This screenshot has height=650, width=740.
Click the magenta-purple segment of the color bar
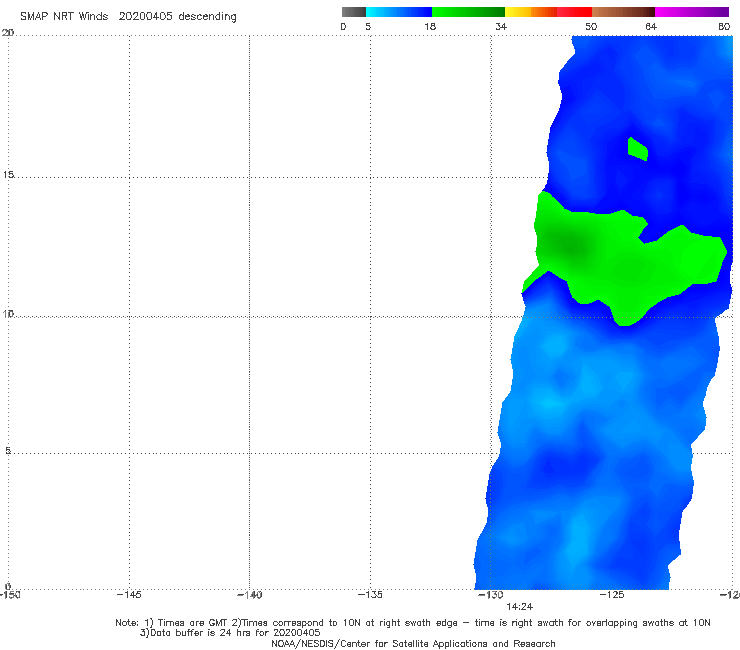click(x=692, y=12)
